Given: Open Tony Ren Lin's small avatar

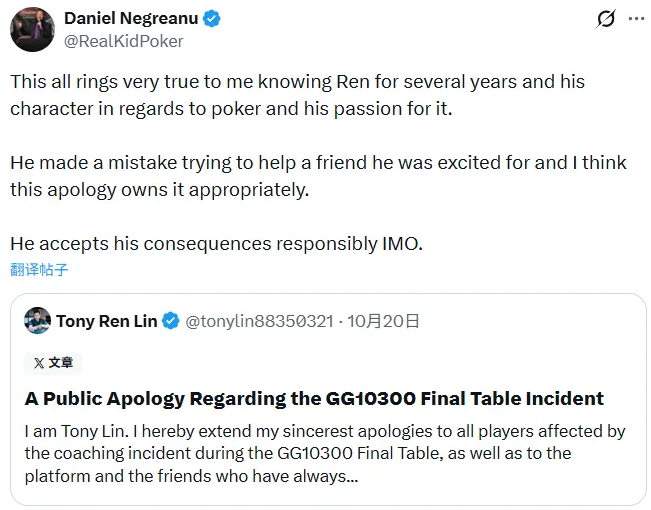Looking at the screenshot, I should [38, 321].
